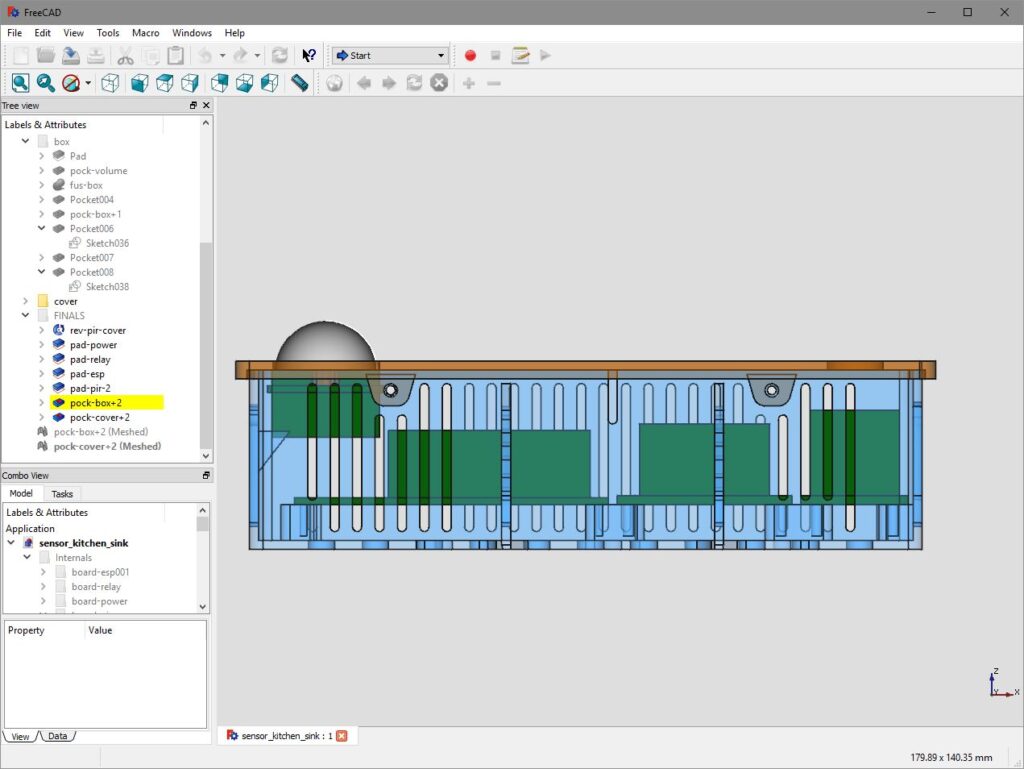Open the View menu
The image size is (1024, 769).
point(73,33)
